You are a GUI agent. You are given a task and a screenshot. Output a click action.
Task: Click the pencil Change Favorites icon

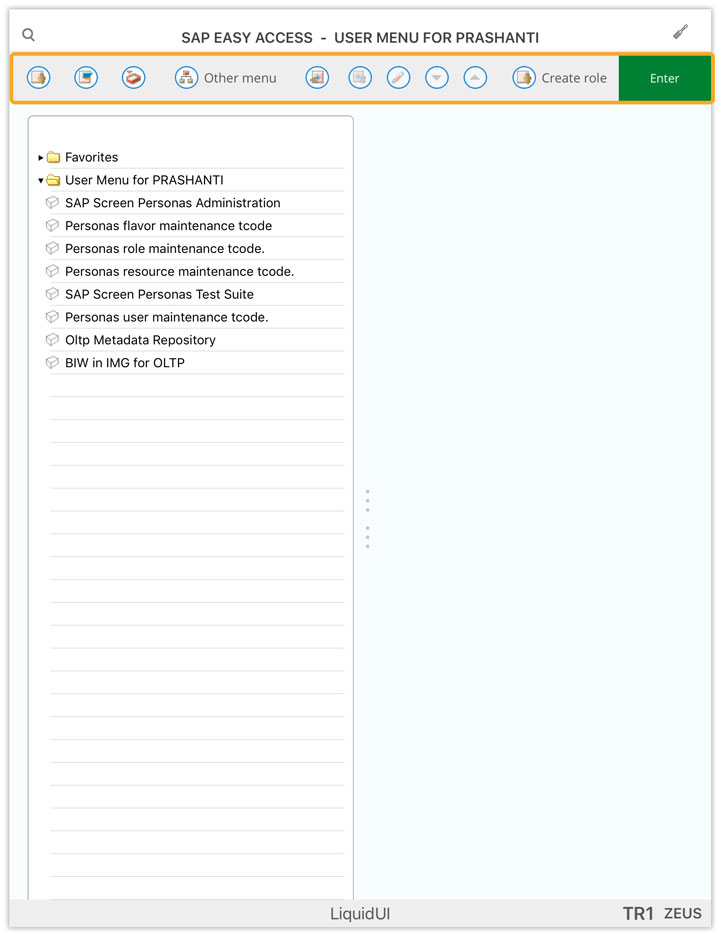(398, 78)
